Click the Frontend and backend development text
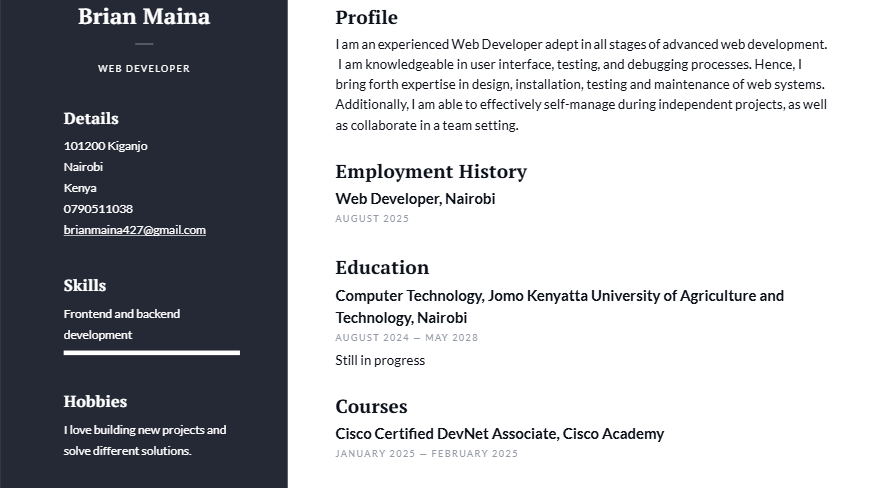Image resolution: width=890 pixels, height=488 pixels. click(x=121, y=324)
